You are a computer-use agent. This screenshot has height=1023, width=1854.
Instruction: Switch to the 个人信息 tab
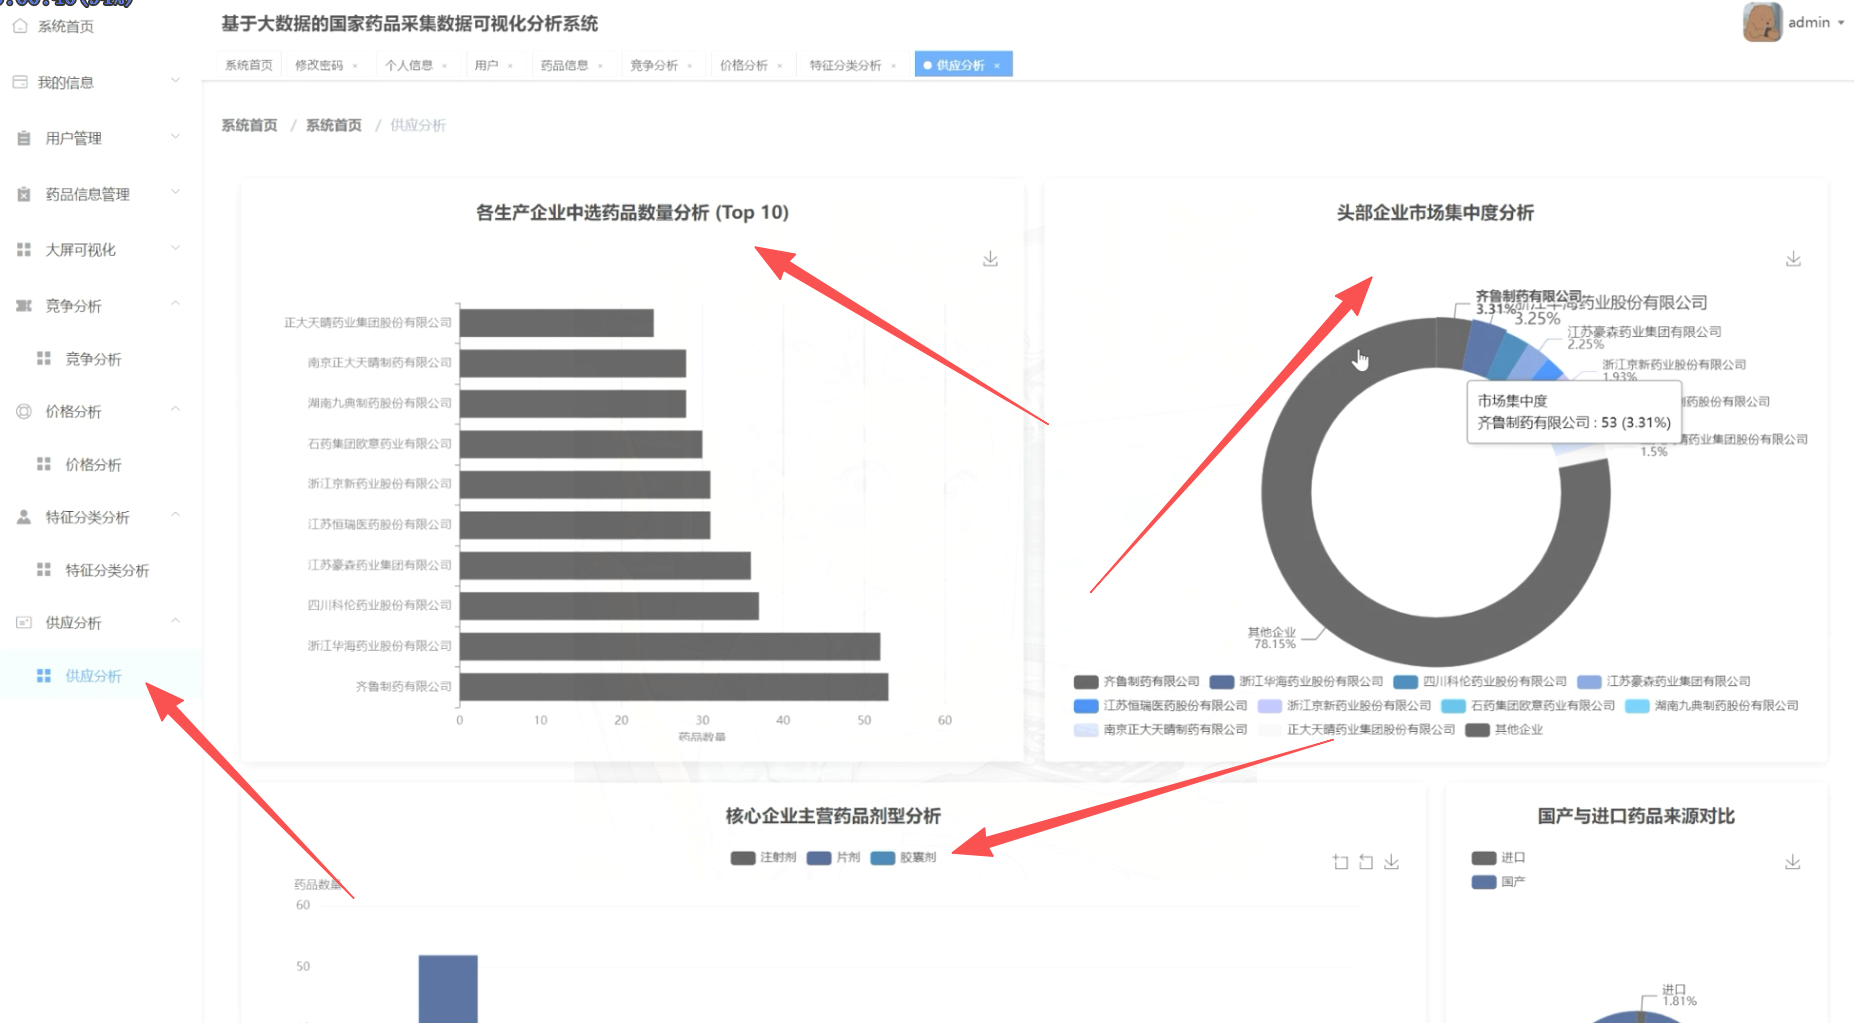coord(409,66)
